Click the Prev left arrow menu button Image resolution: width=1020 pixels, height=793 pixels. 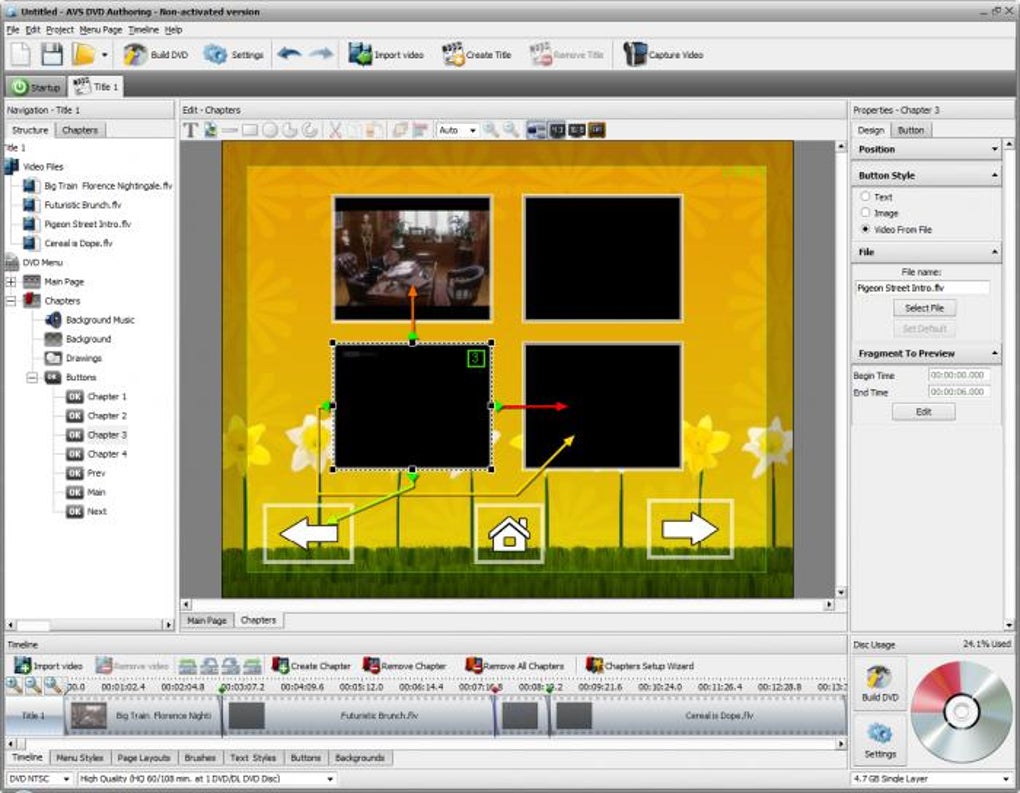[x=308, y=533]
